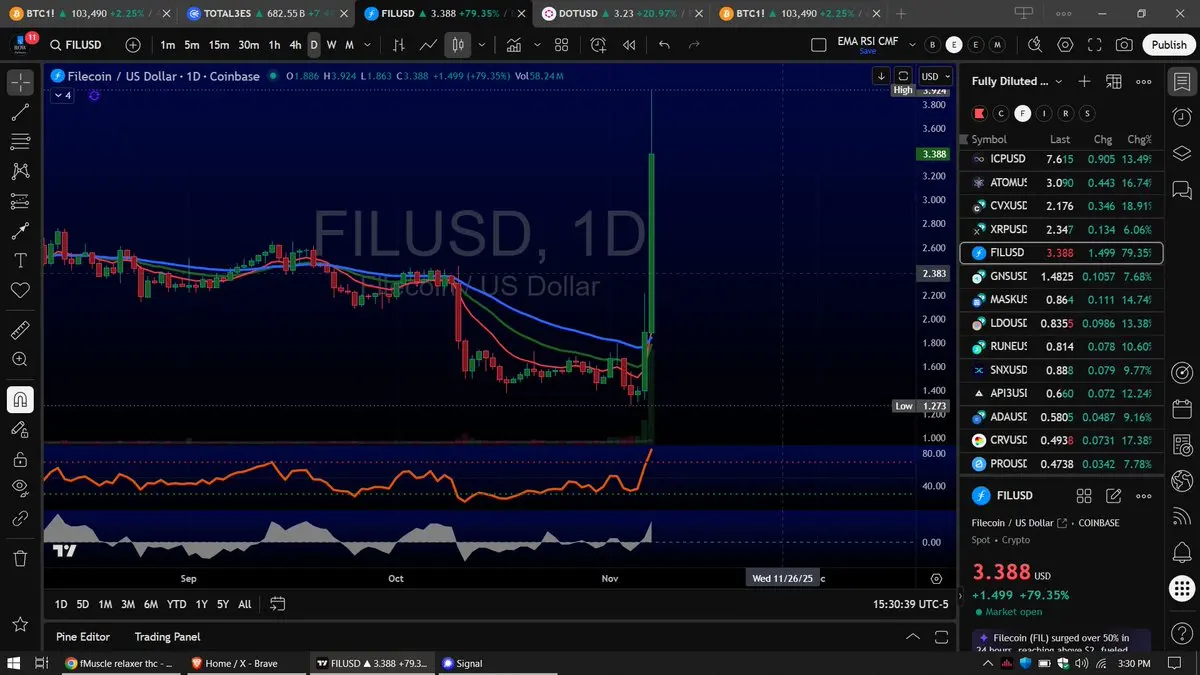Collapse the indicator legend showing 4
The image size is (1200, 675).
(62, 95)
